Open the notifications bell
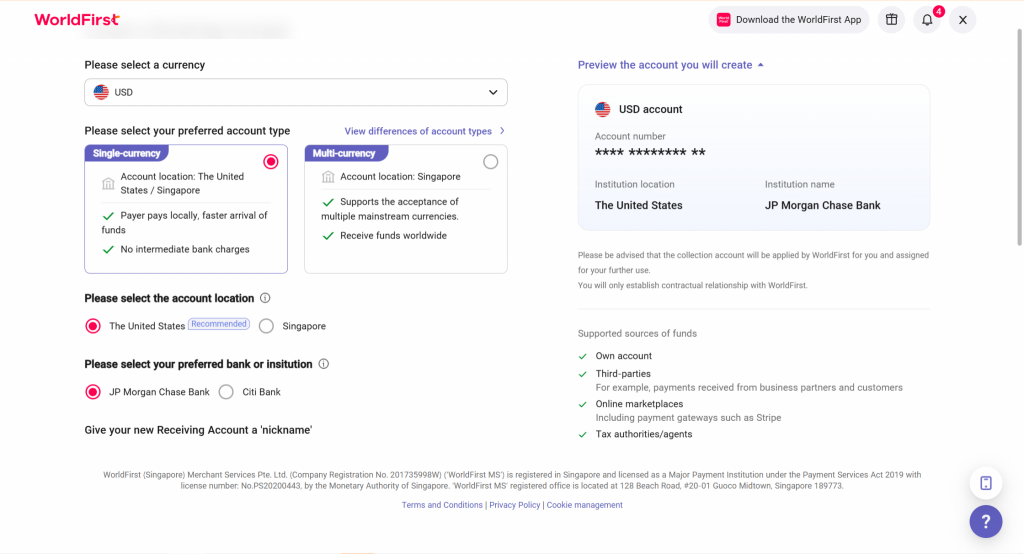This screenshot has width=1024, height=554. click(x=927, y=20)
